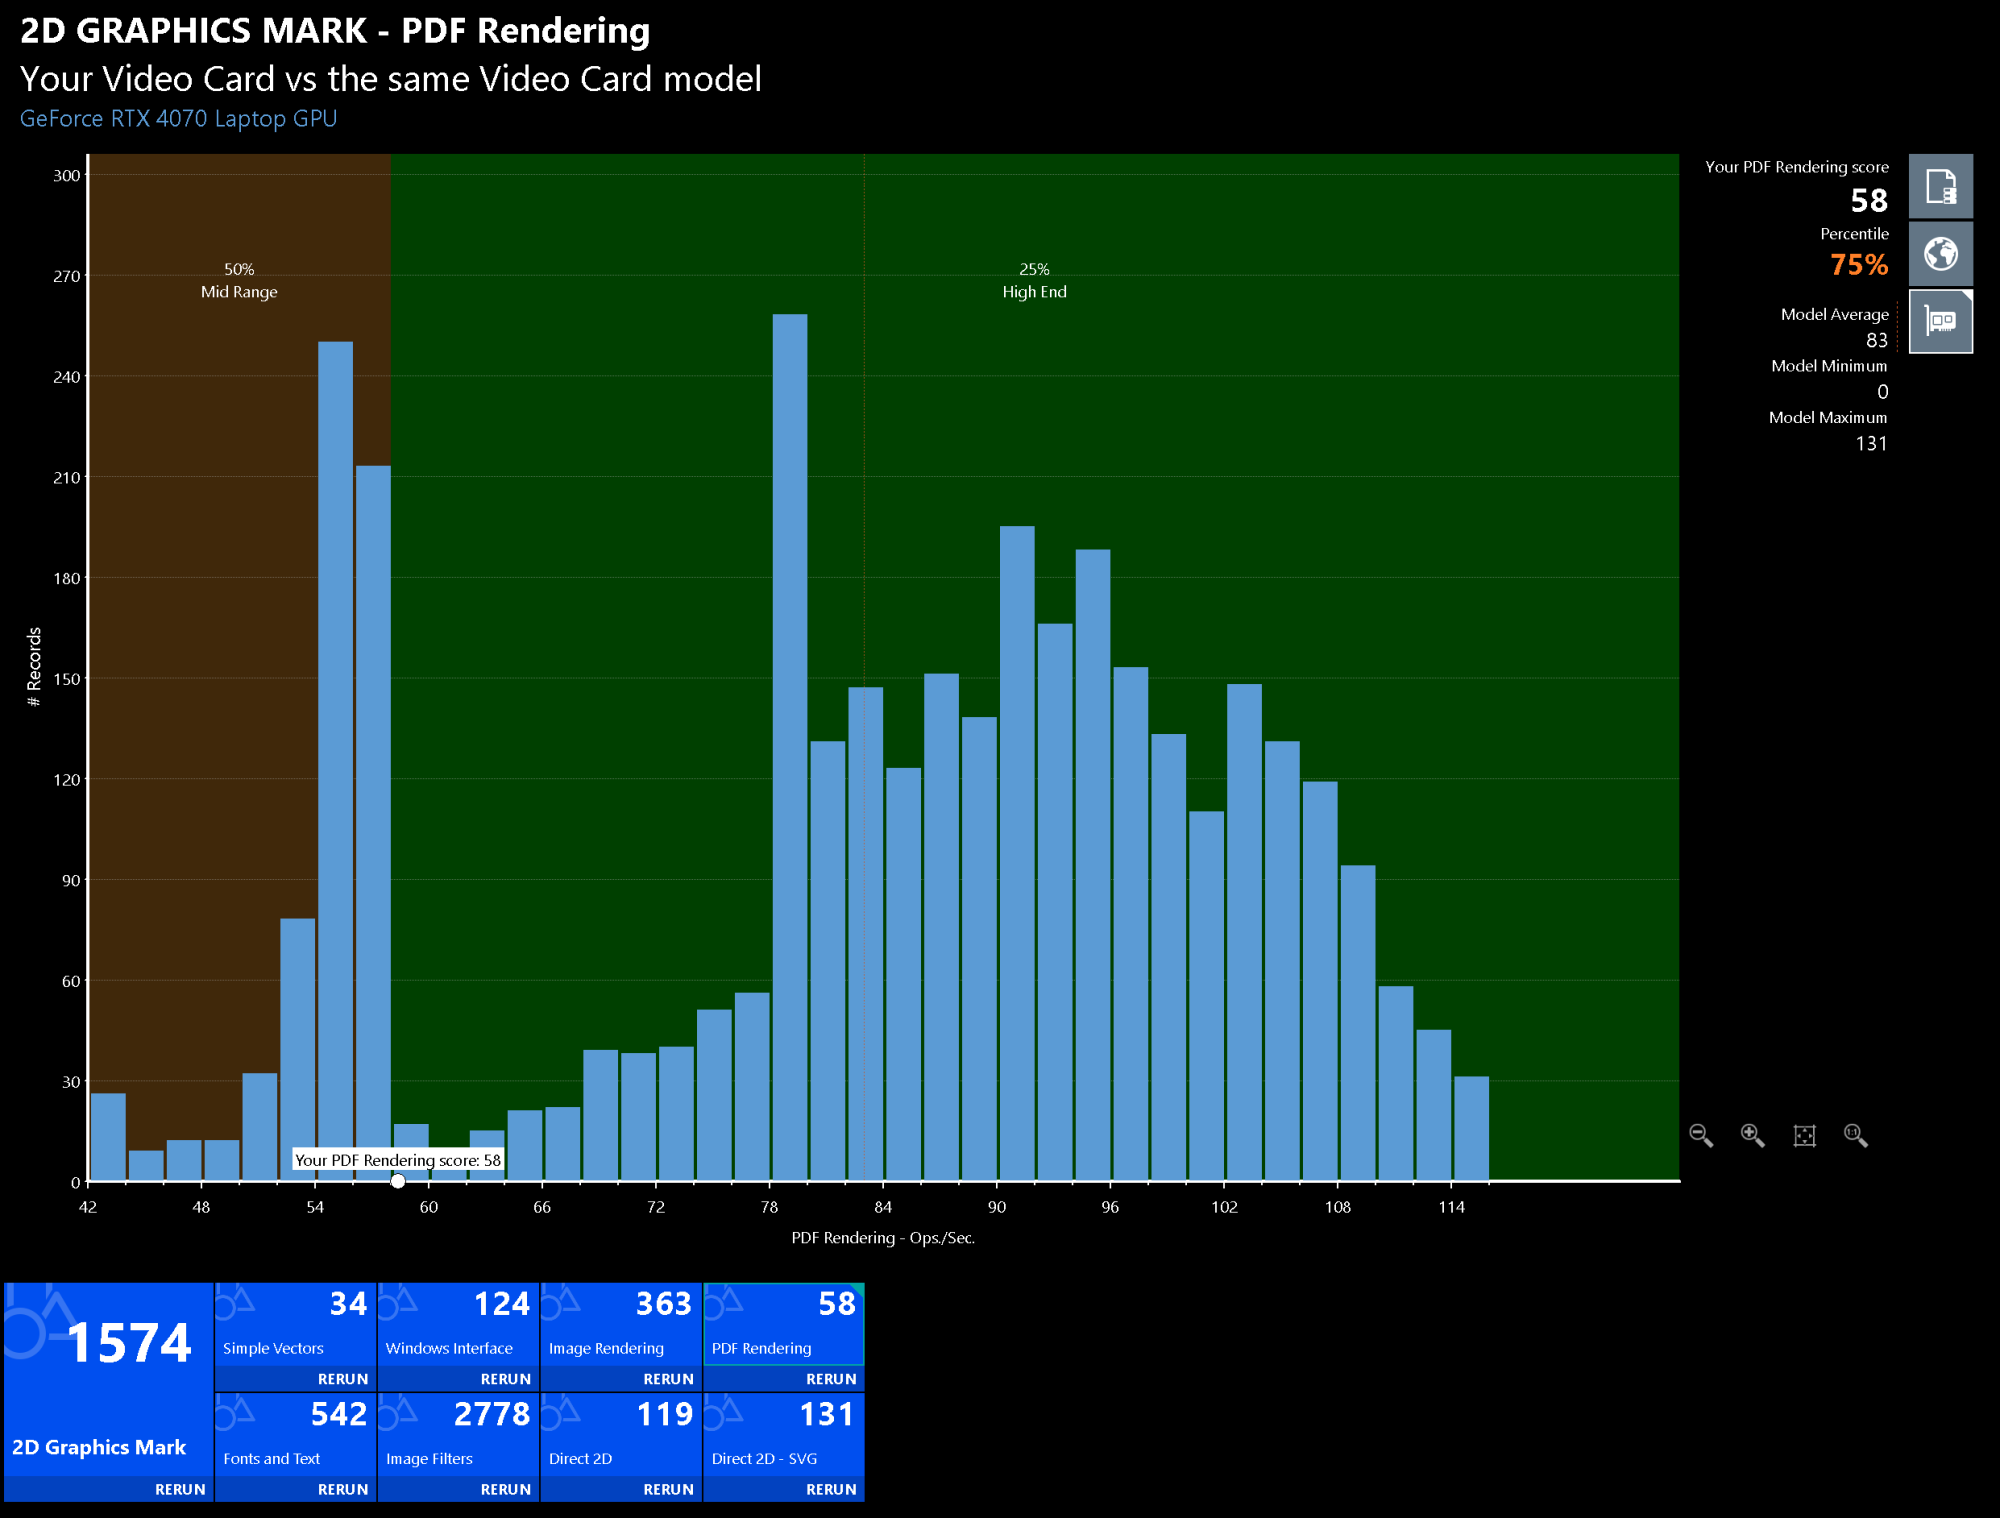
Task: Open the Fonts and Text result tile
Action: point(295,1435)
